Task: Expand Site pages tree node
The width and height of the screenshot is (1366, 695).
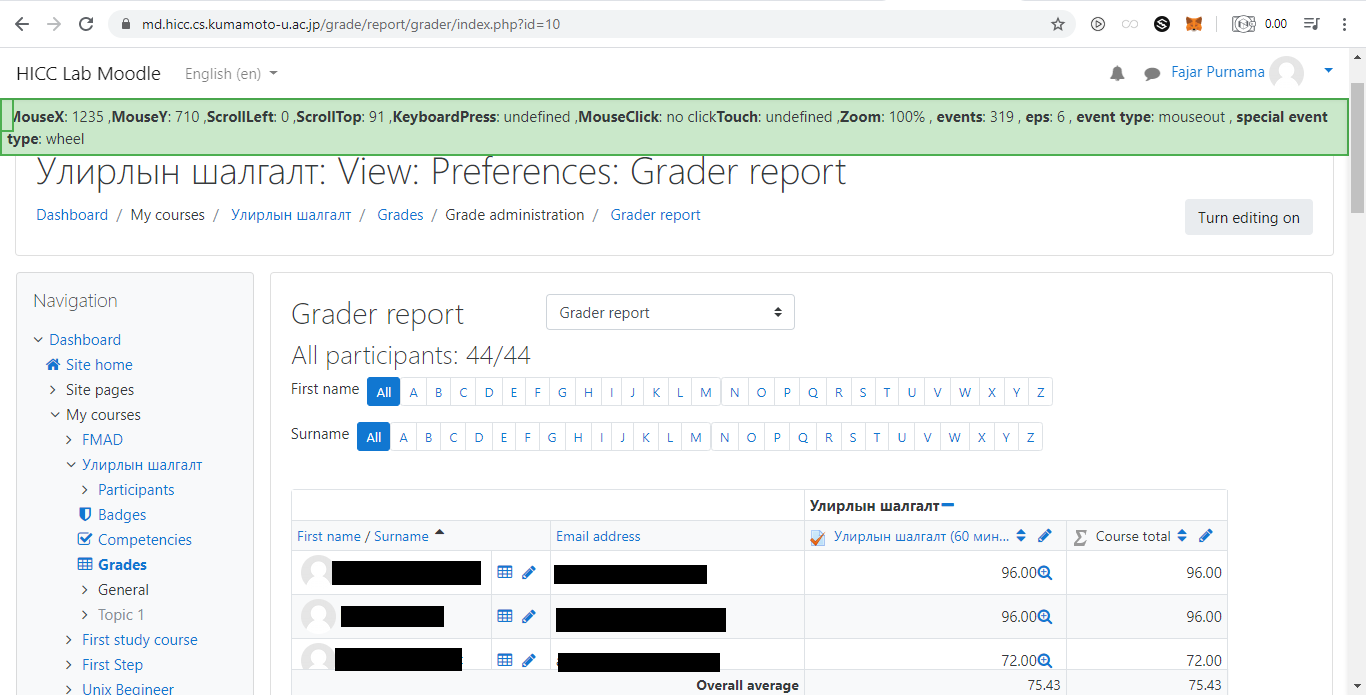Action: click(54, 390)
